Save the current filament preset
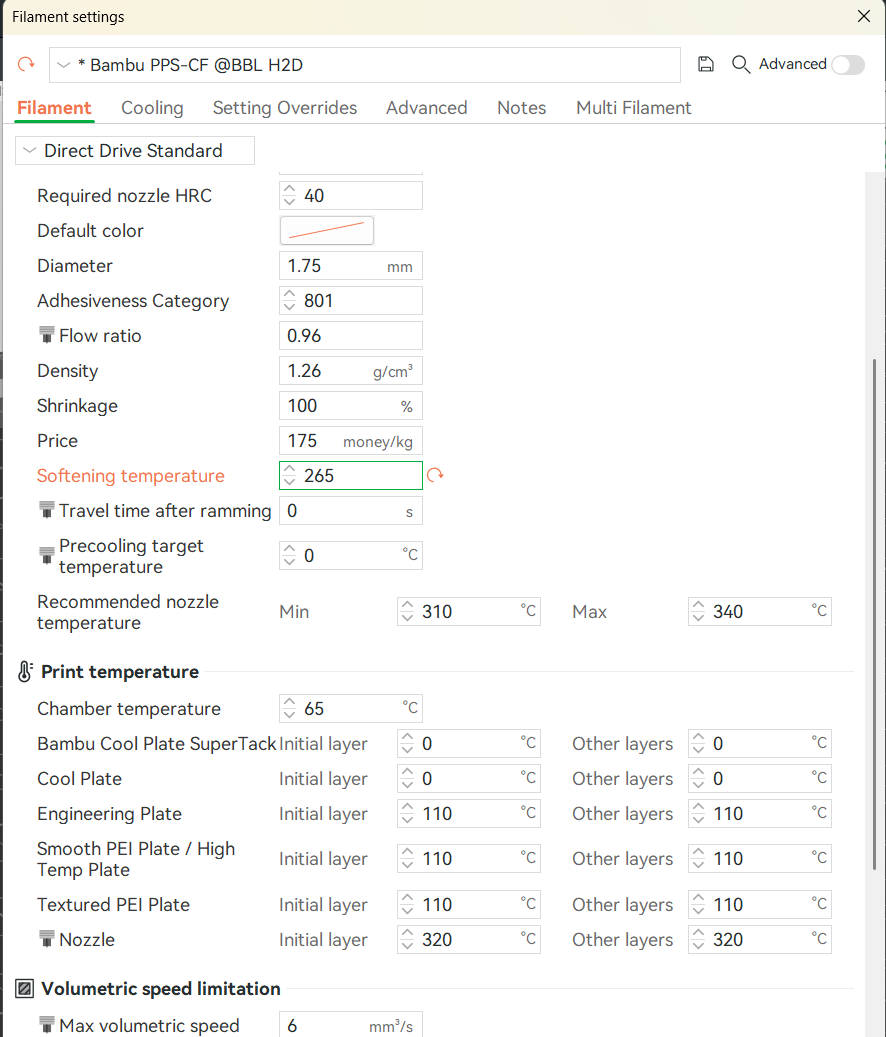The image size is (886, 1037). [705, 64]
